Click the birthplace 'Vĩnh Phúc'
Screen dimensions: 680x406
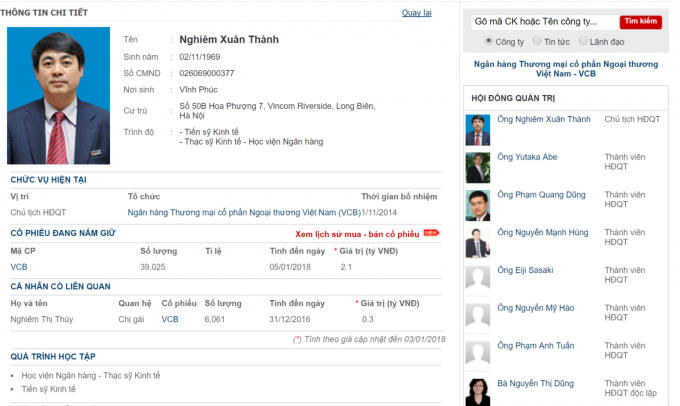tap(199, 90)
